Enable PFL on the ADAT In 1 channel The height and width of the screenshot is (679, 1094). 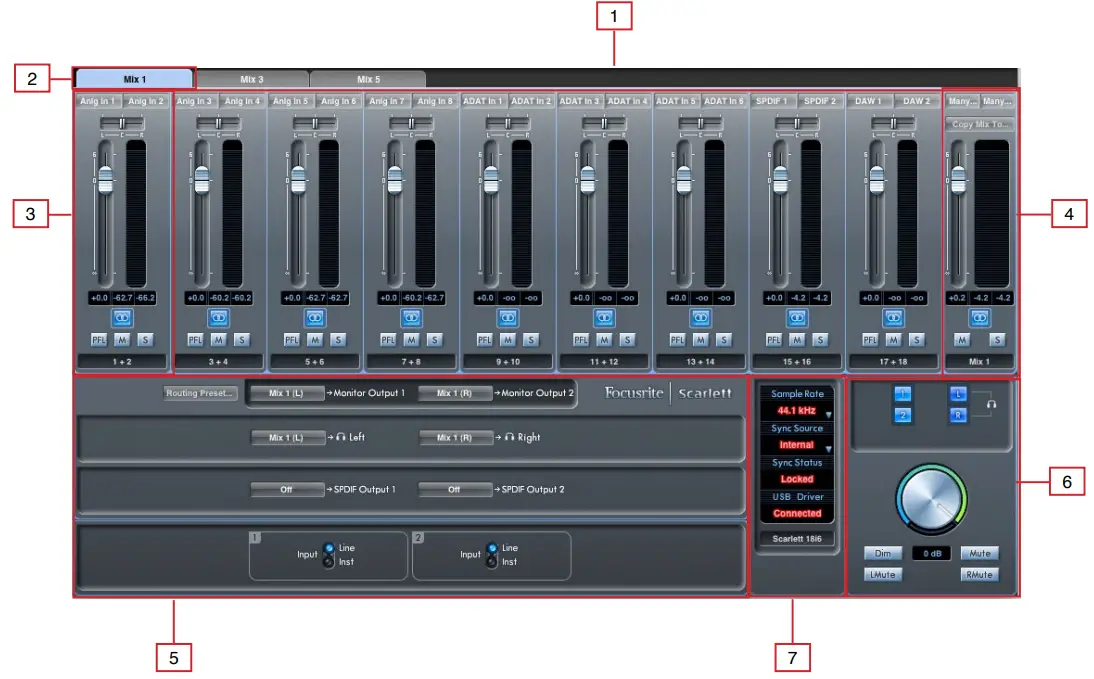click(x=484, y=339)
